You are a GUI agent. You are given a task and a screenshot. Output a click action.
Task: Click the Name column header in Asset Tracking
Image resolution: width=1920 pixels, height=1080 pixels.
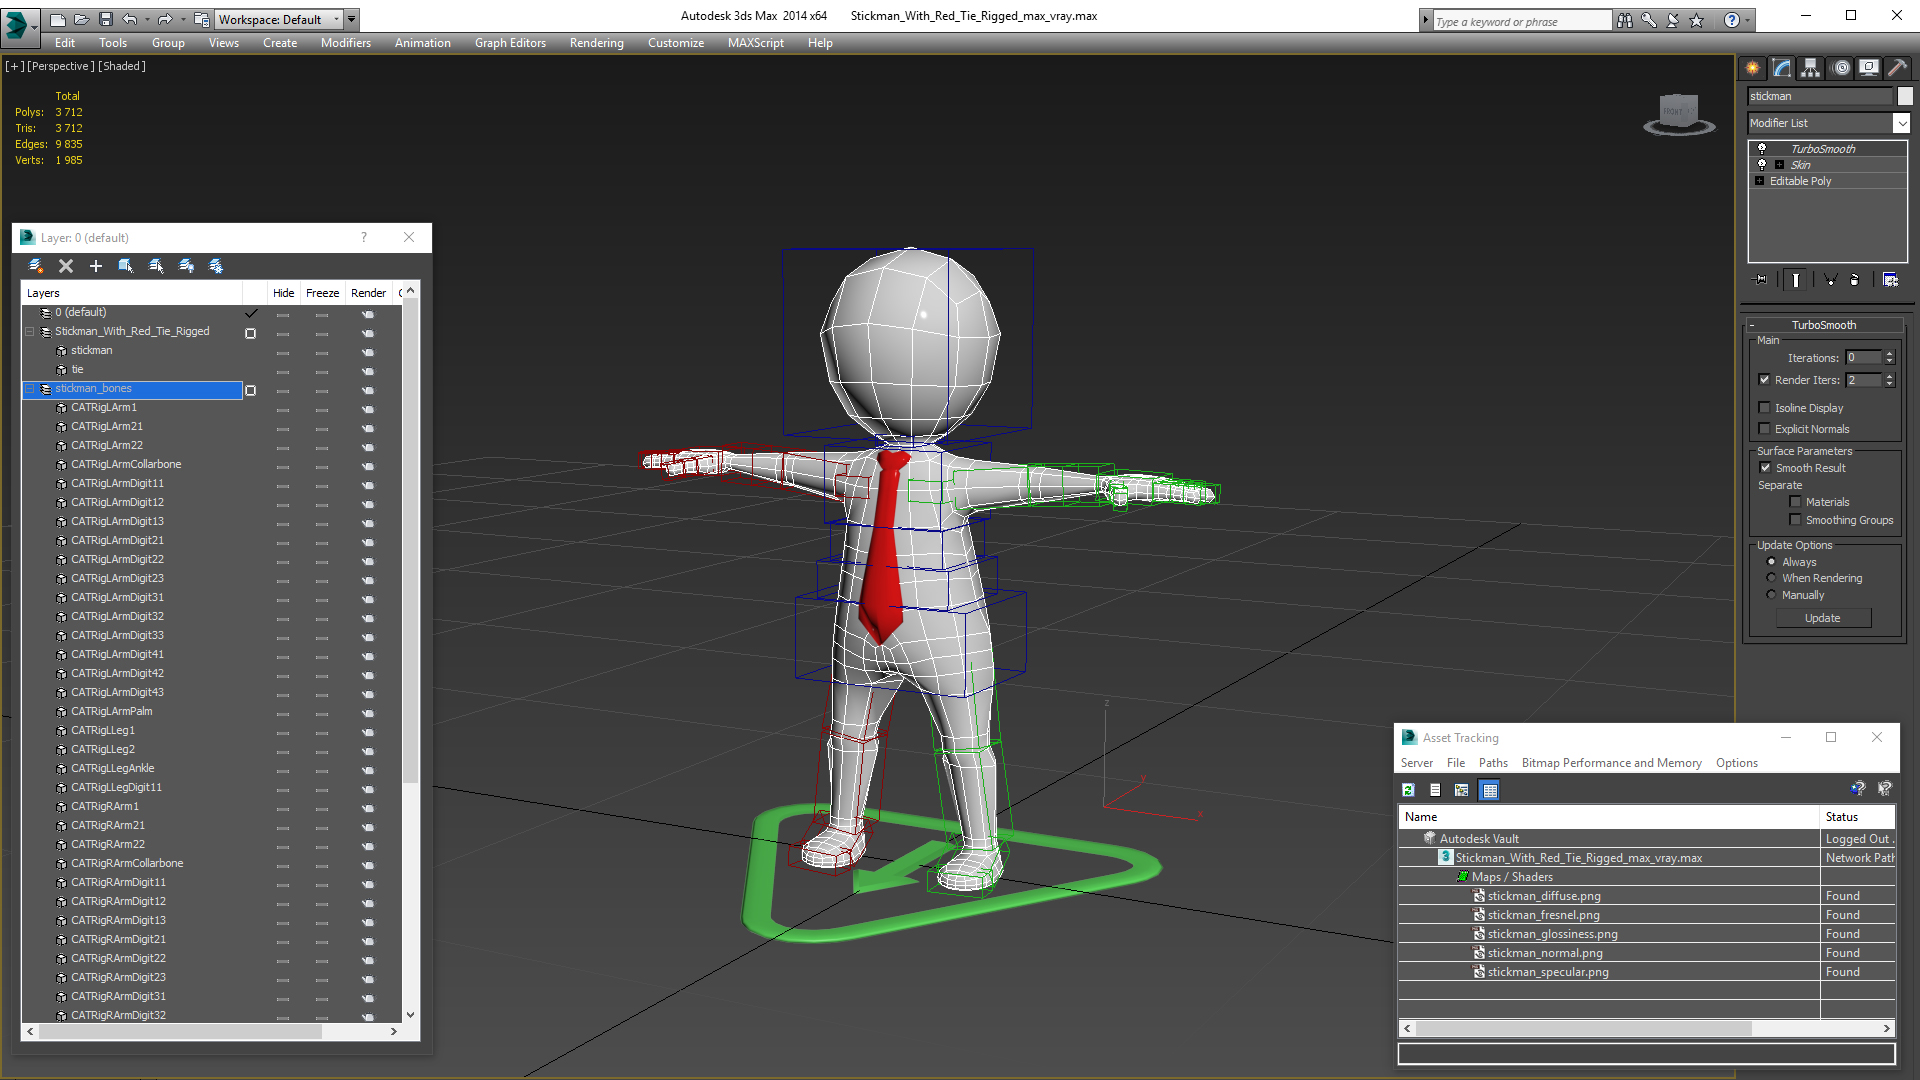pyautogui.click(x=1608, y=817)
